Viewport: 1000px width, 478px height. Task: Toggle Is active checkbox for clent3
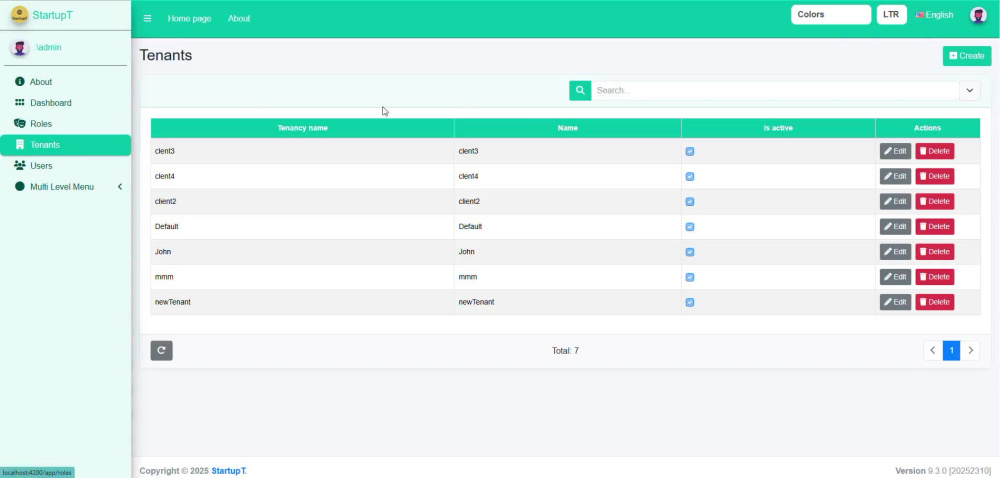point(689,152)
